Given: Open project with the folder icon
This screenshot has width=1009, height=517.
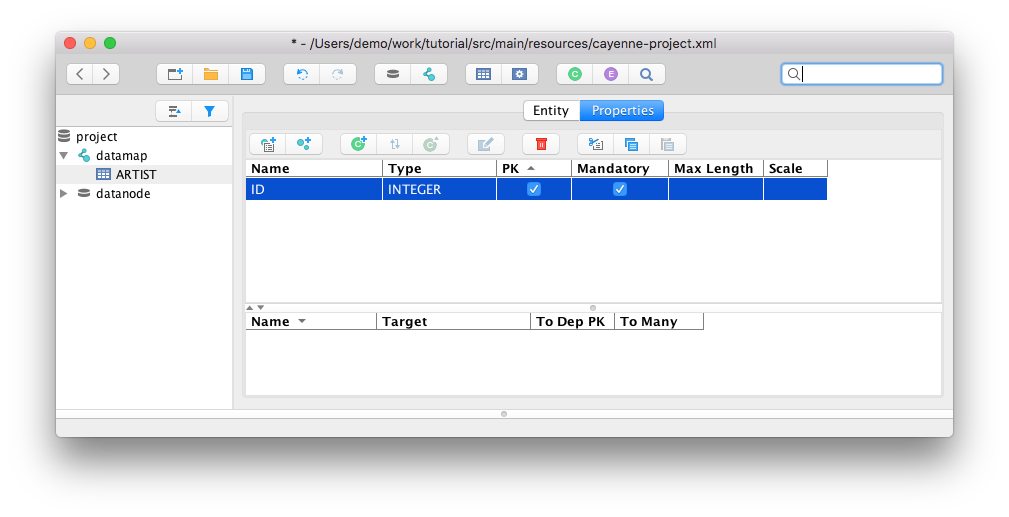Looking at the screenshot, I should coord(211,74).
